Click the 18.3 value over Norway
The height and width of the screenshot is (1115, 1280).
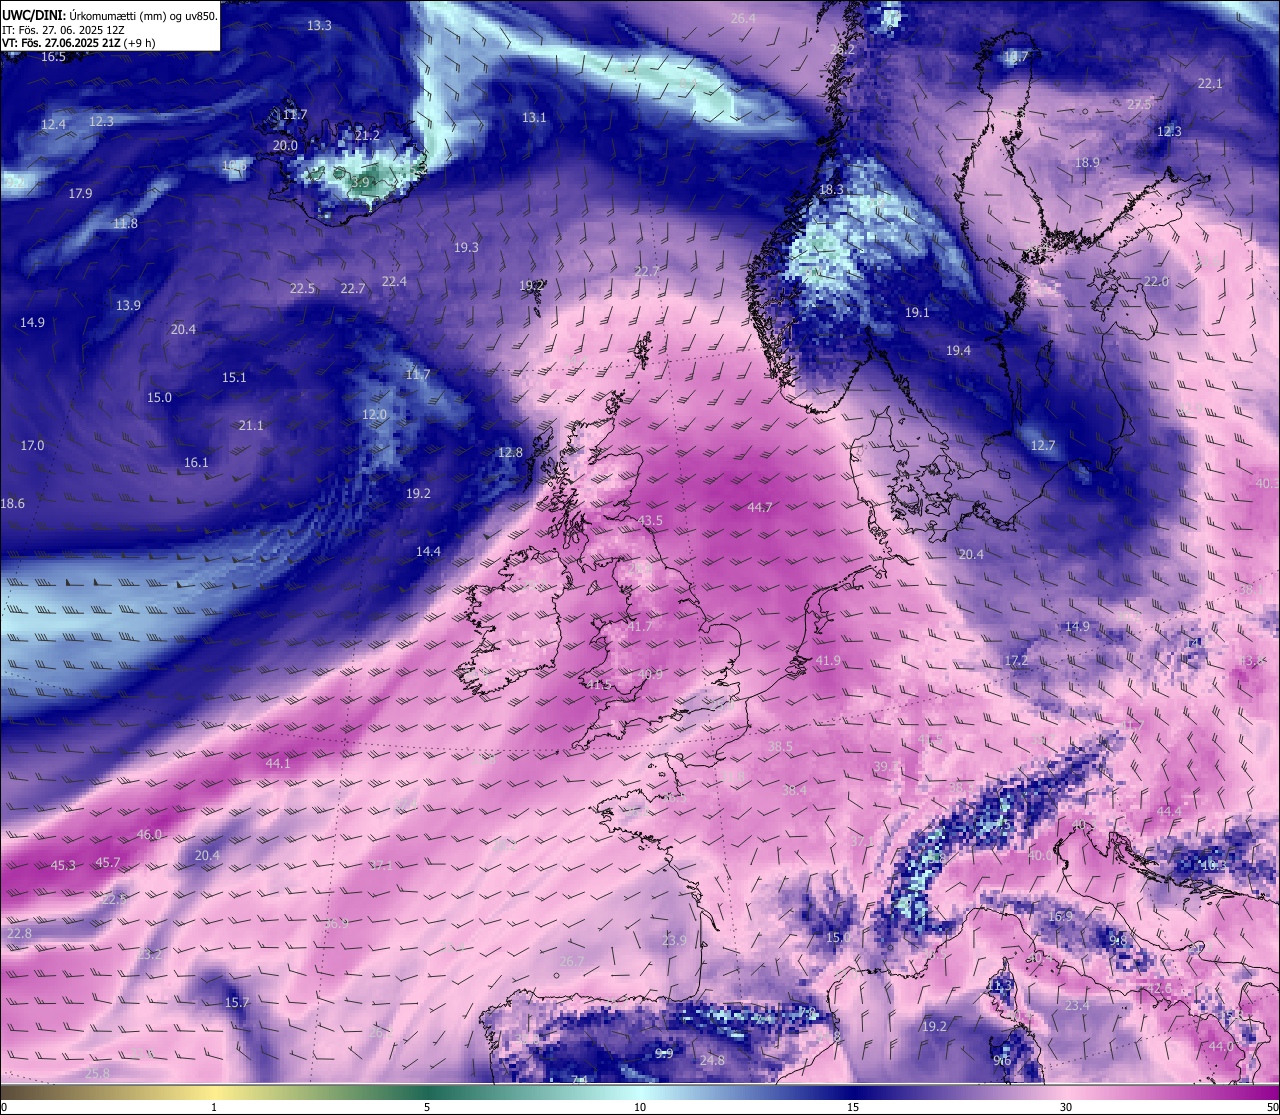click(x=832, y=190)
